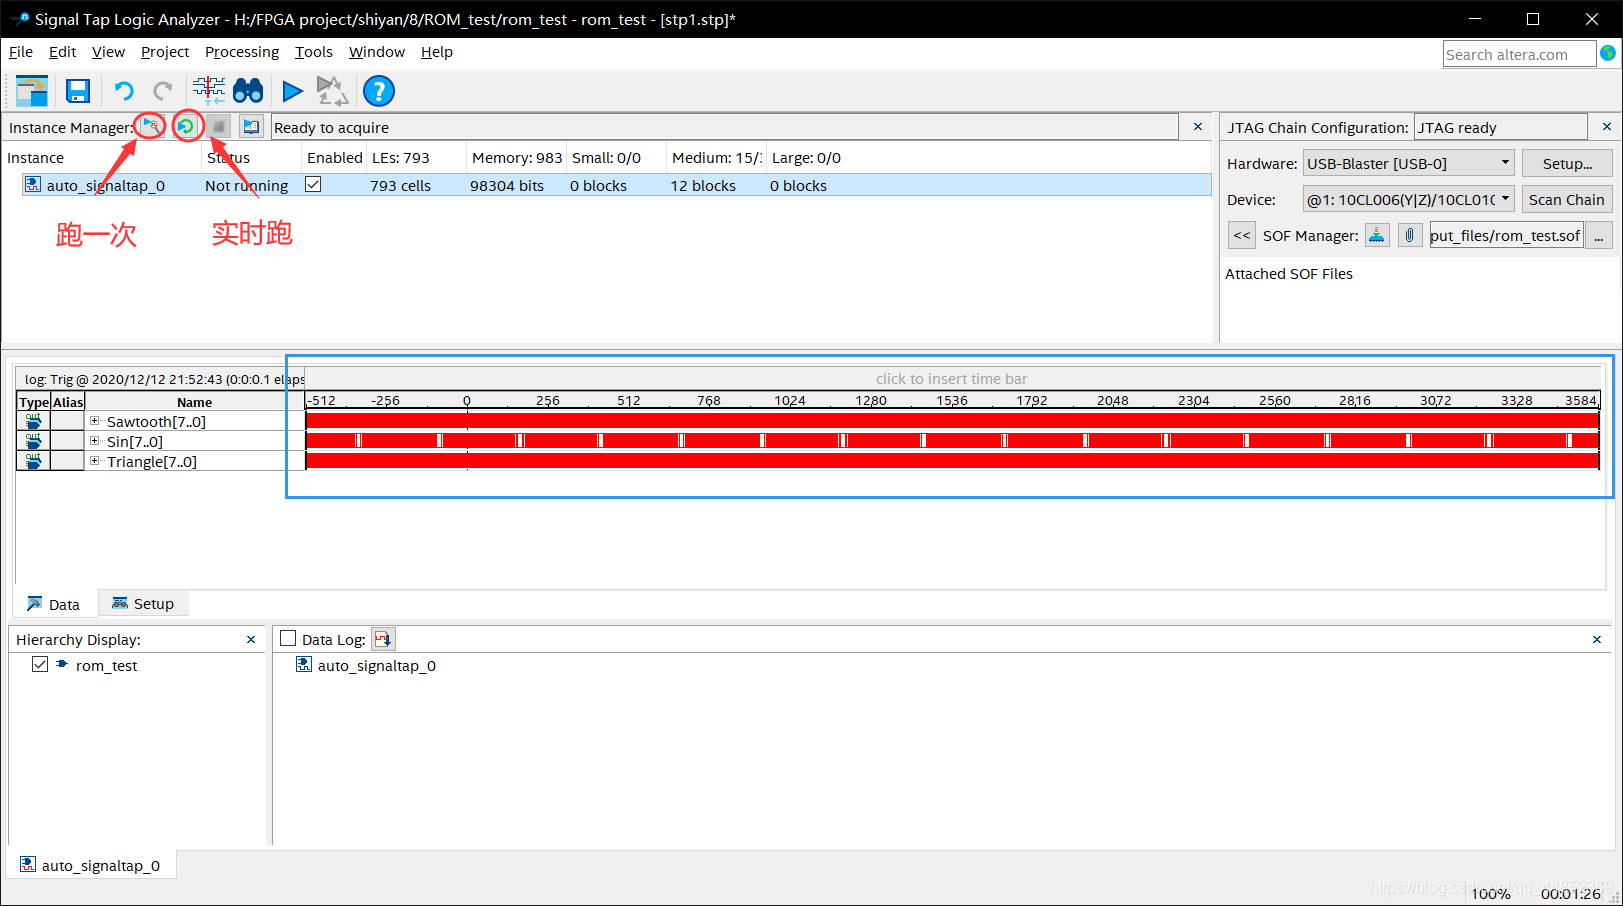Switch to the Data tab
Viewport: 1623px width, 906px height.
click(x=54, y=604)
